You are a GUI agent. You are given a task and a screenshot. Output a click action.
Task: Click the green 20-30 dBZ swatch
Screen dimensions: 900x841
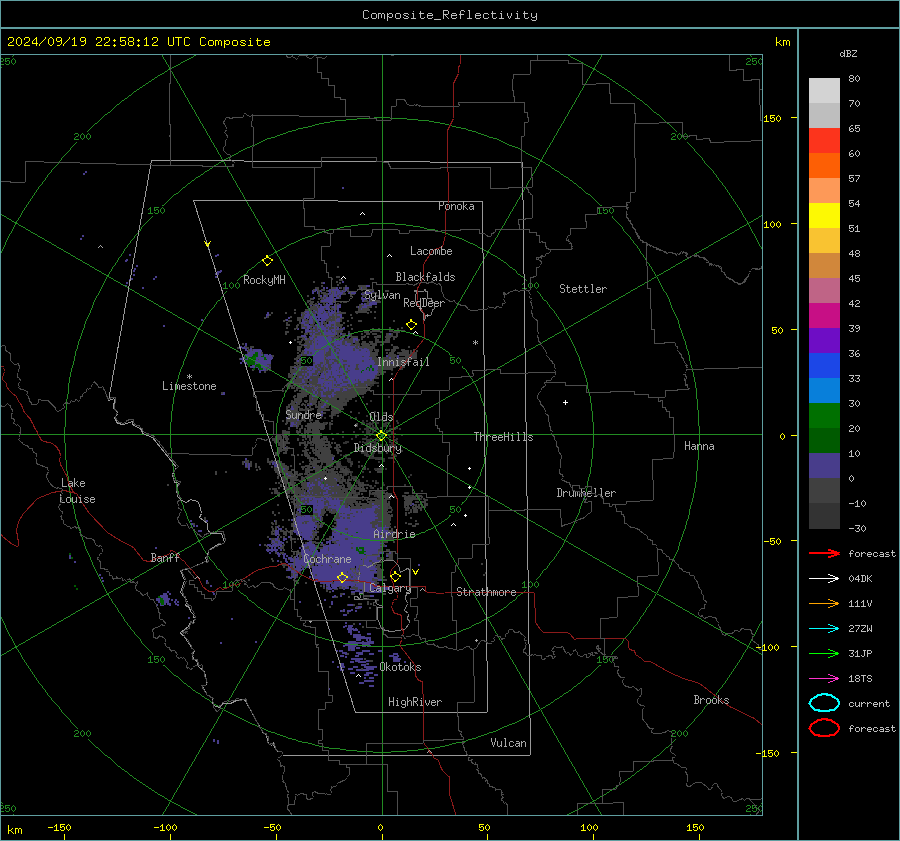824,415
